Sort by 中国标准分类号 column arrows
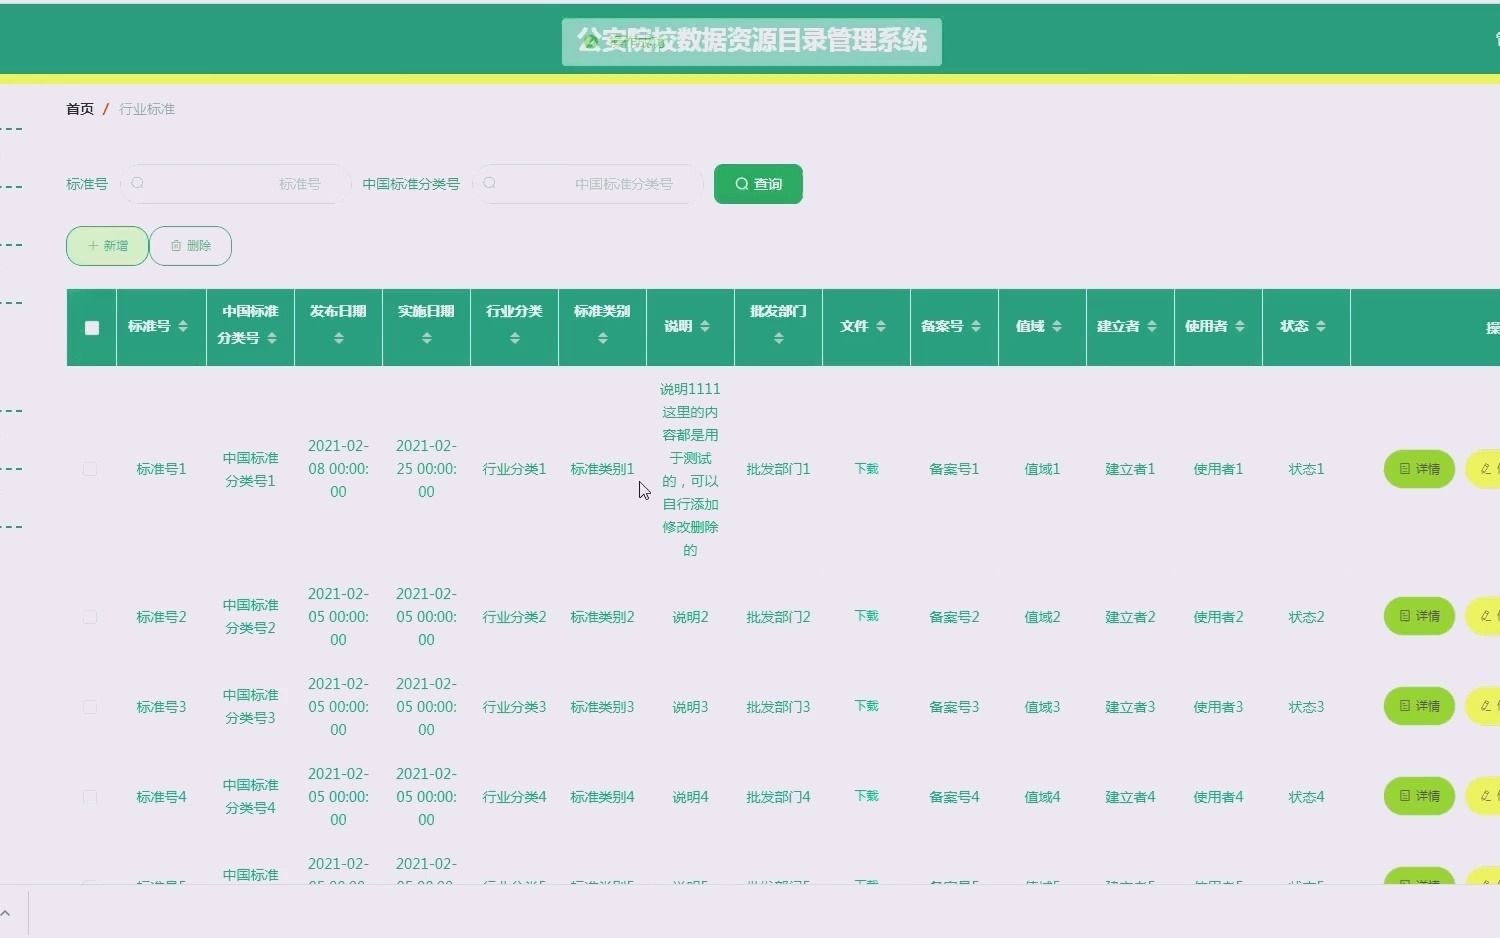Screen dimensions: 1500x938 point(272,339)
